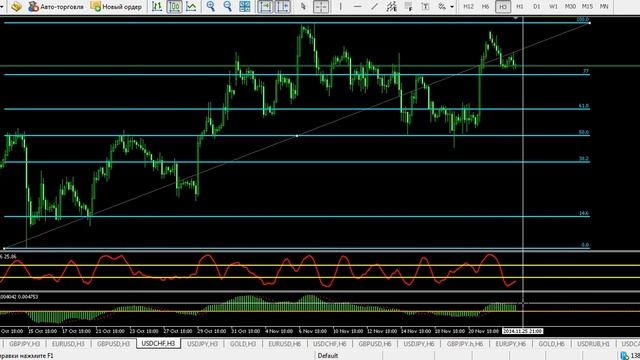Open the GBPJPY,H3 chart tab
Image resolution: width=640 pixels, height=360 pixels.
point(24,344)
